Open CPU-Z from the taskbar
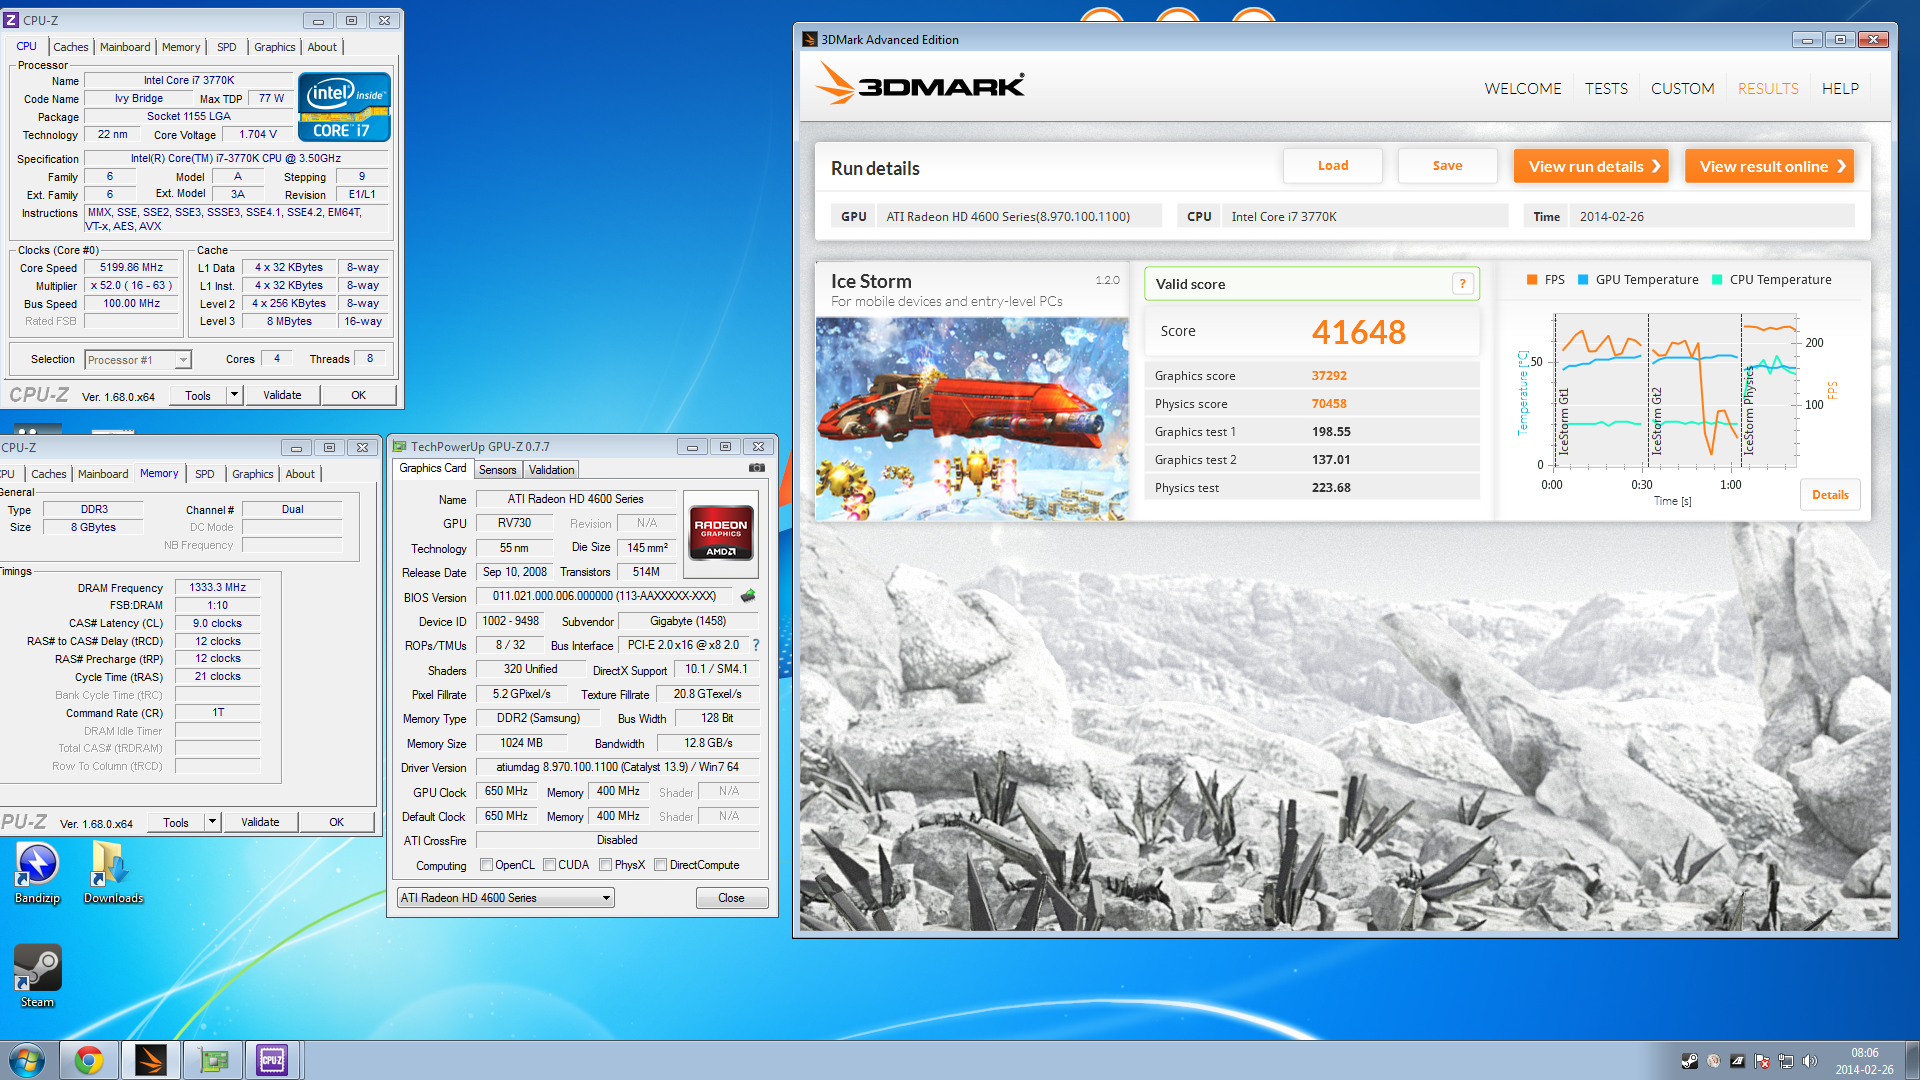 (272, 1060)
